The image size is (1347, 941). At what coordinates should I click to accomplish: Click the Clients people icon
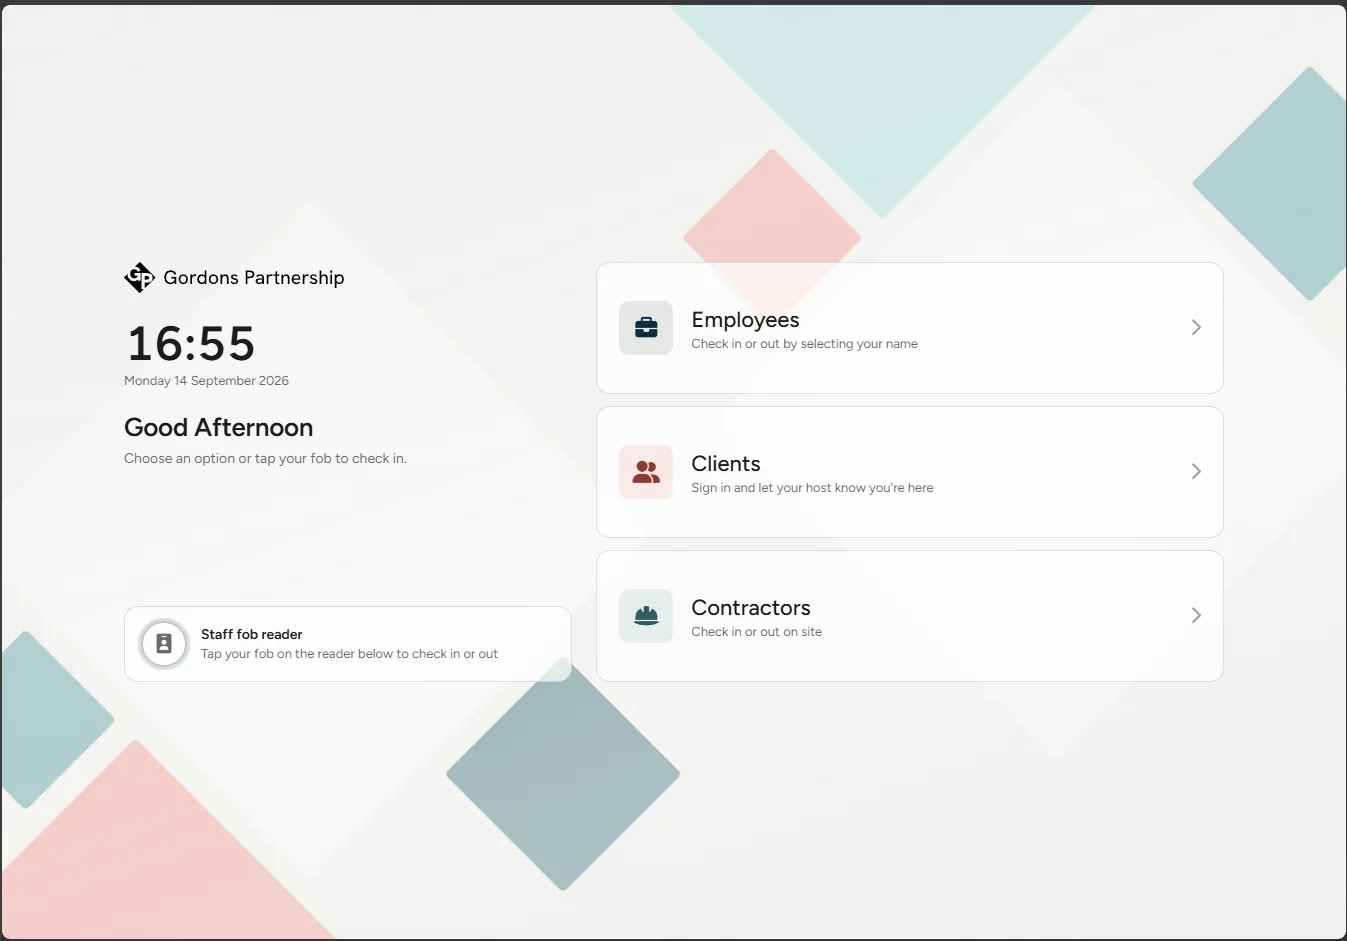(646, 472)
